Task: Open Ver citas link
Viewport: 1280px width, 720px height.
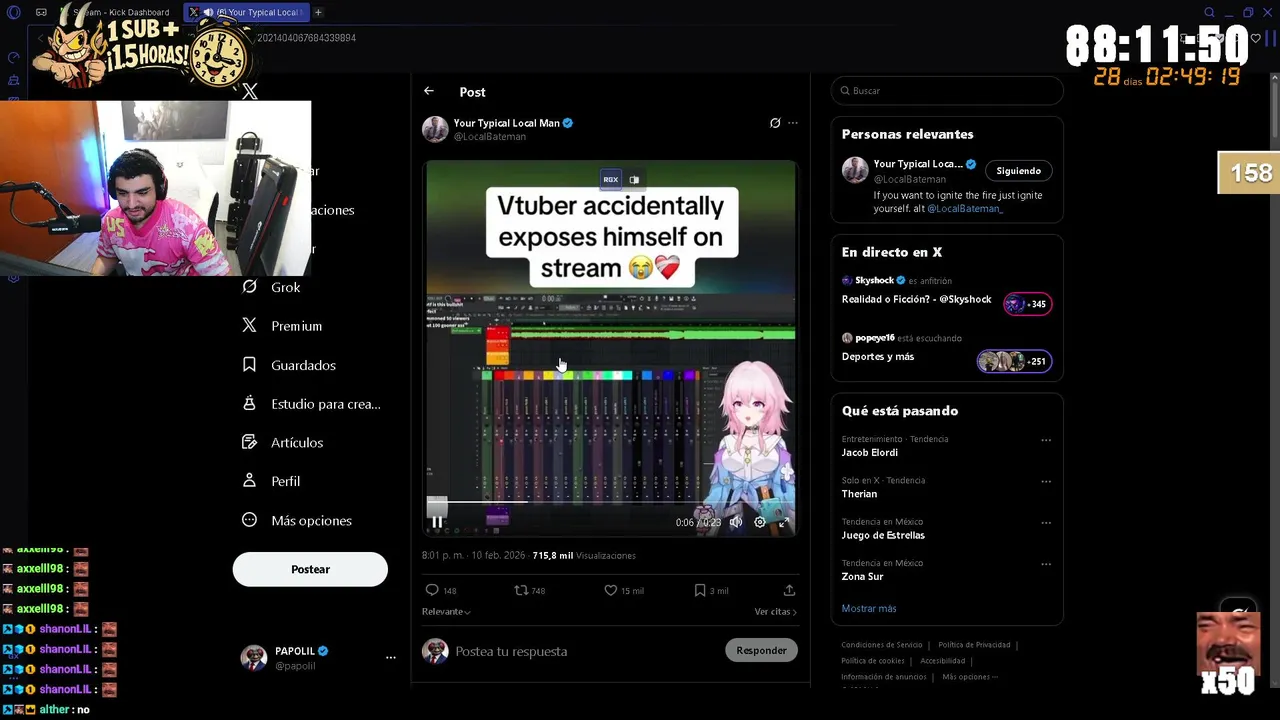Action: point(775,611)
